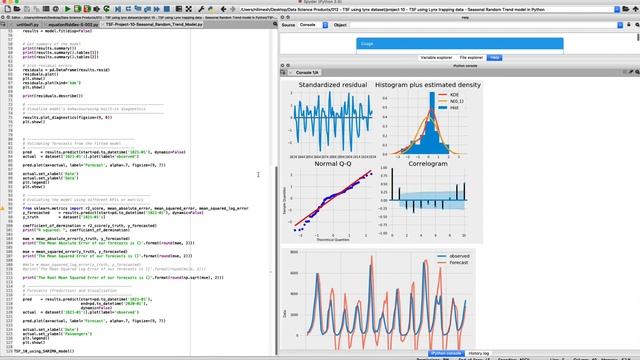
Task: Click the blue Usage banner in Help
Action: pyautogui.click(x=460, y=44)
